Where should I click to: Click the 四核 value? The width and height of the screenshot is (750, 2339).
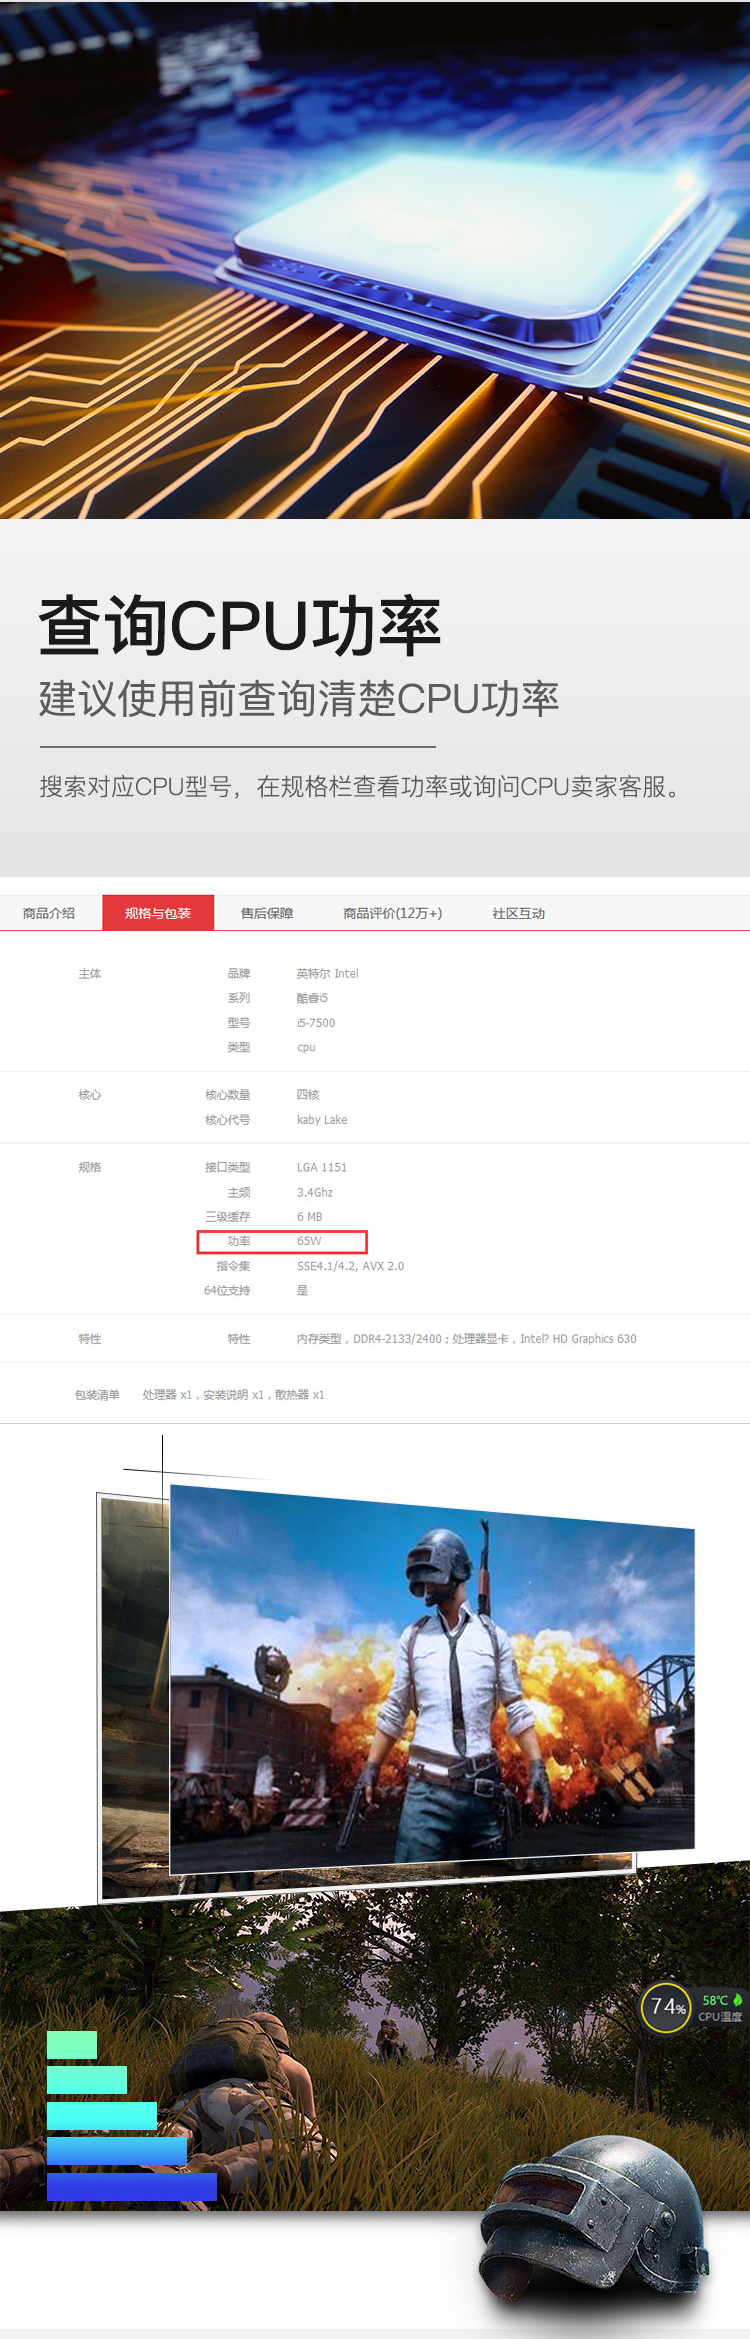308,1095
